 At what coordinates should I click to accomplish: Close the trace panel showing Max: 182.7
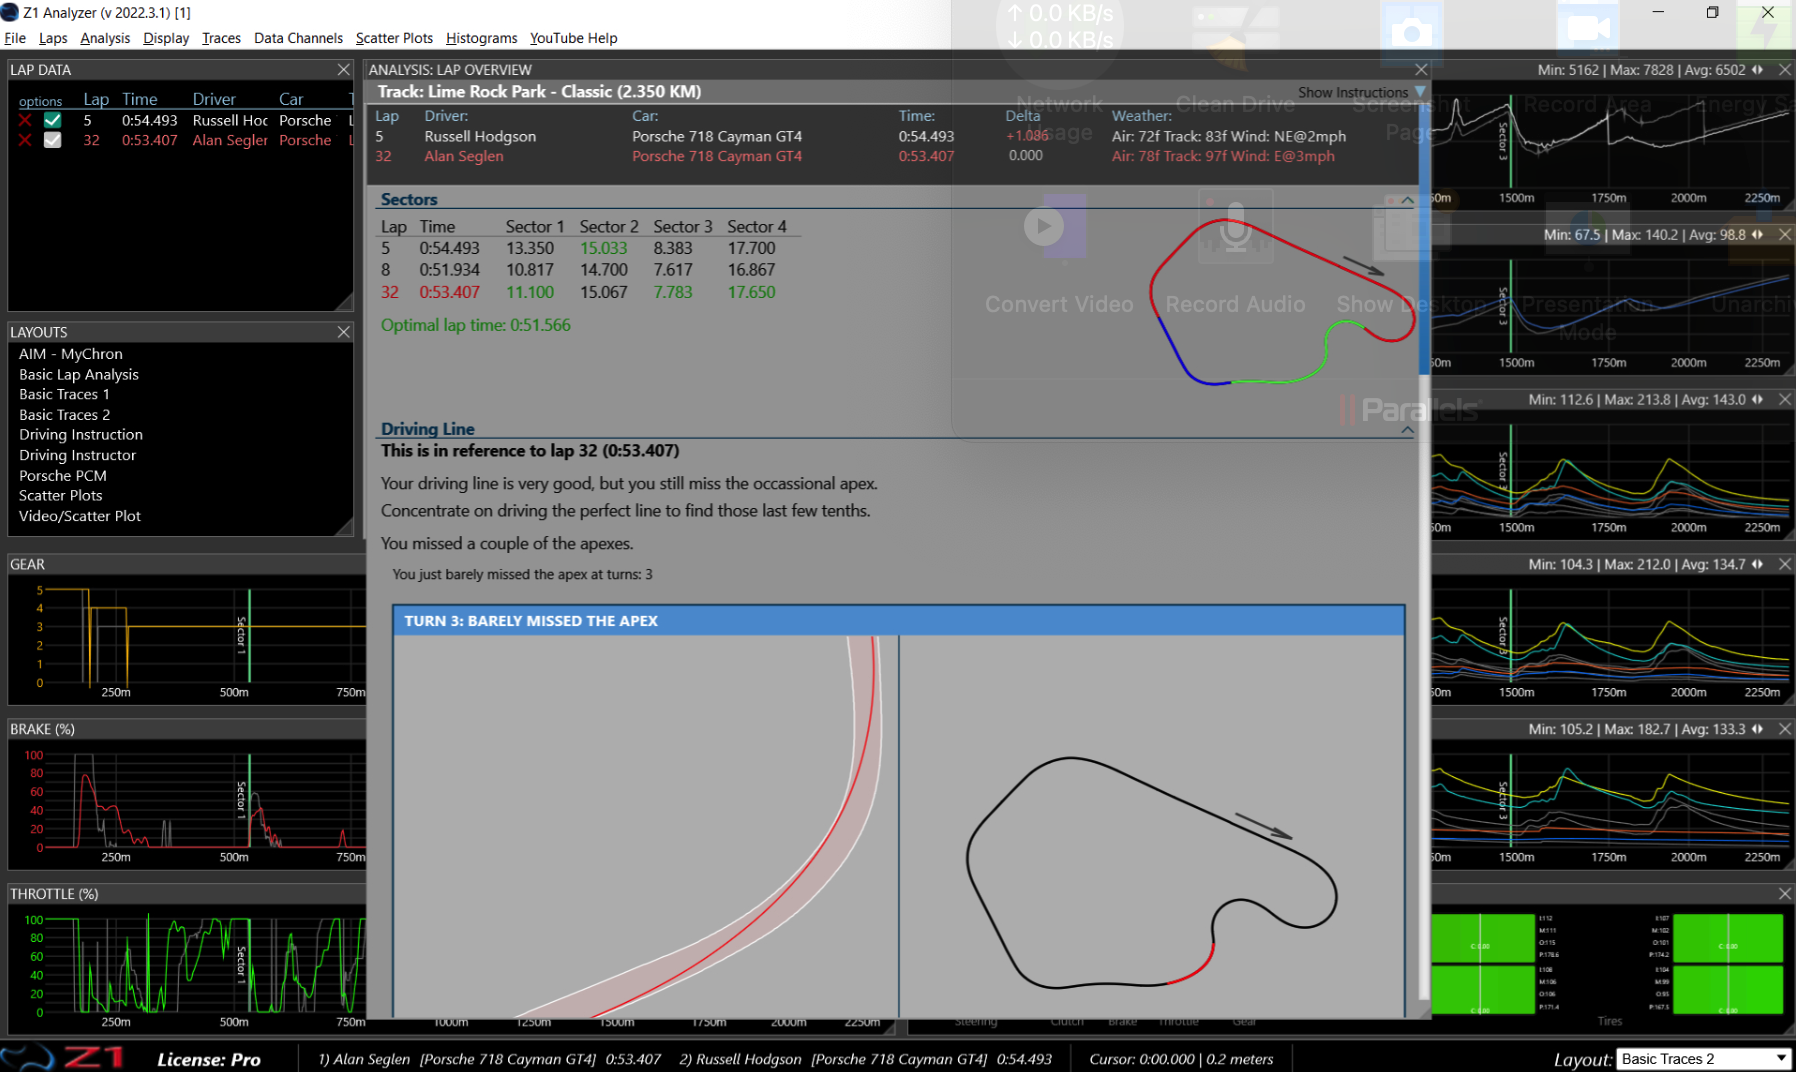[1785, 729]
